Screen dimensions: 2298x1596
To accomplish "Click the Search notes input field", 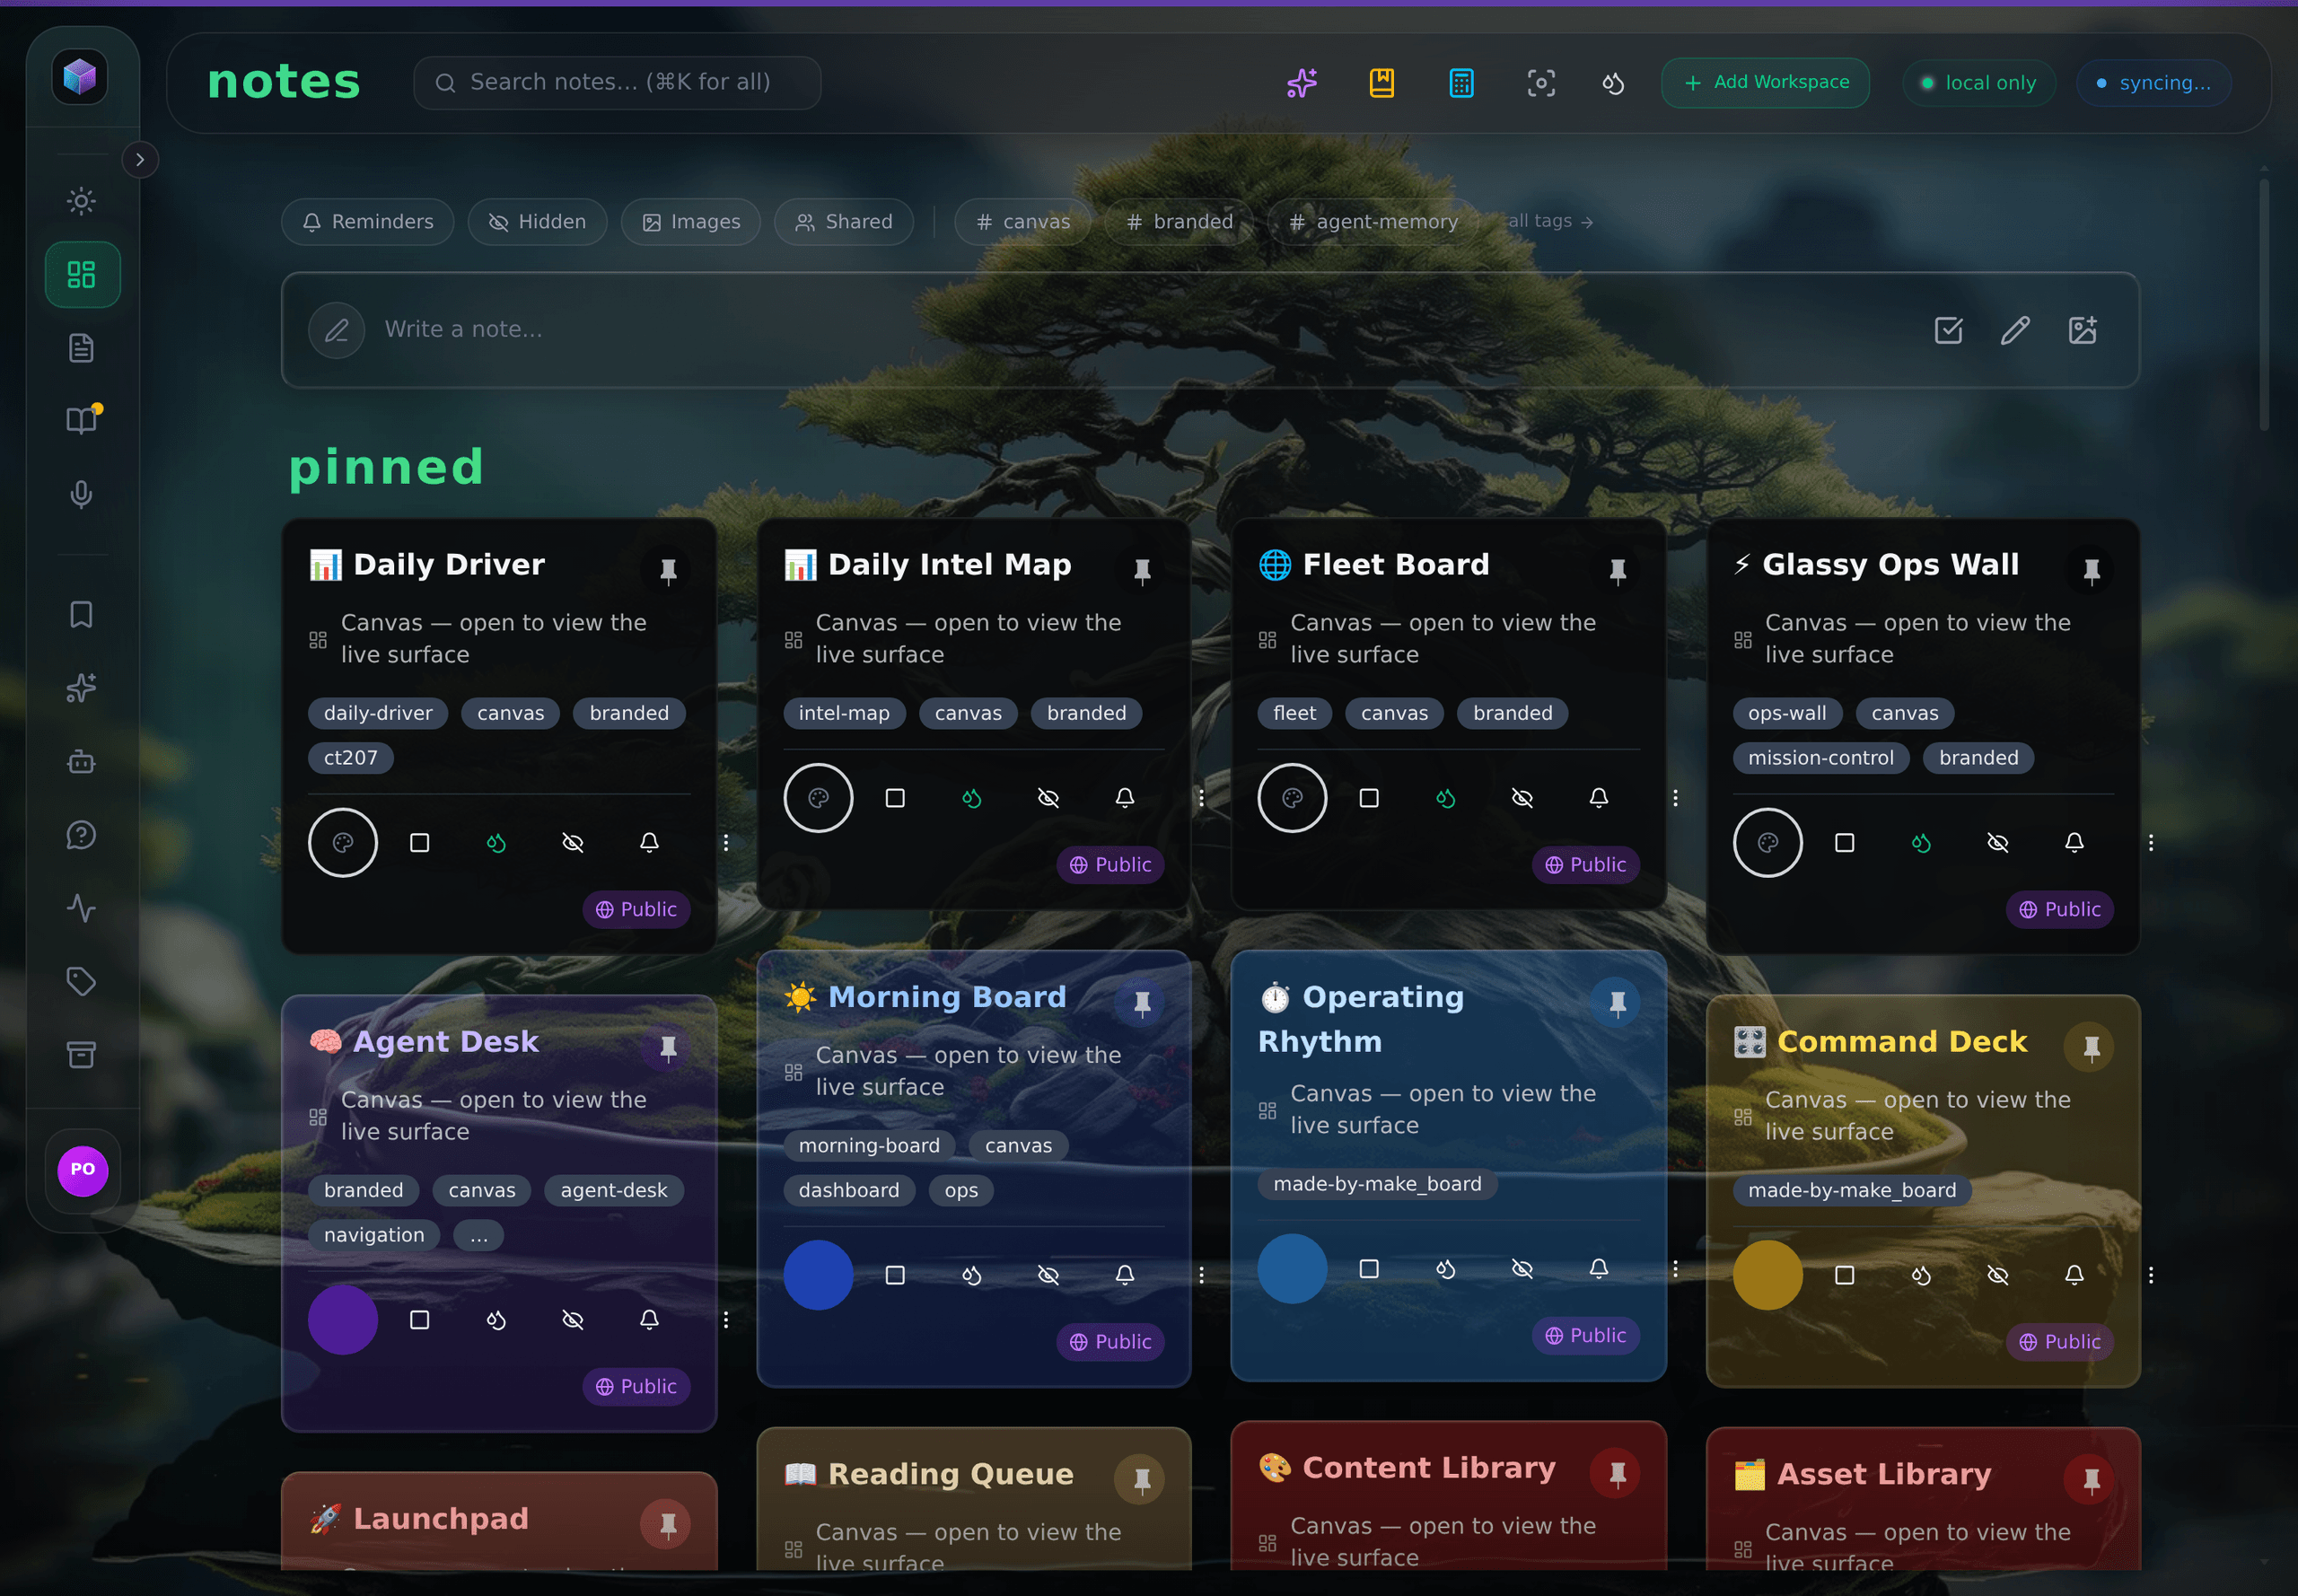I will (617, 83).
